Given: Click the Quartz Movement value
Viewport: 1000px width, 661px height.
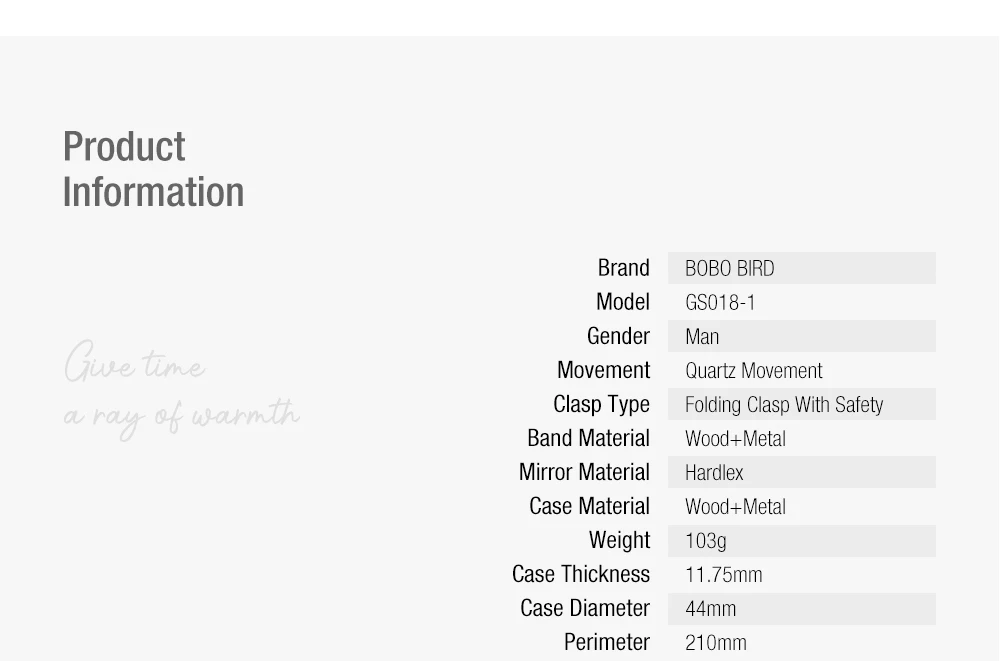Looking at the screenshot, I should [754, 371].
